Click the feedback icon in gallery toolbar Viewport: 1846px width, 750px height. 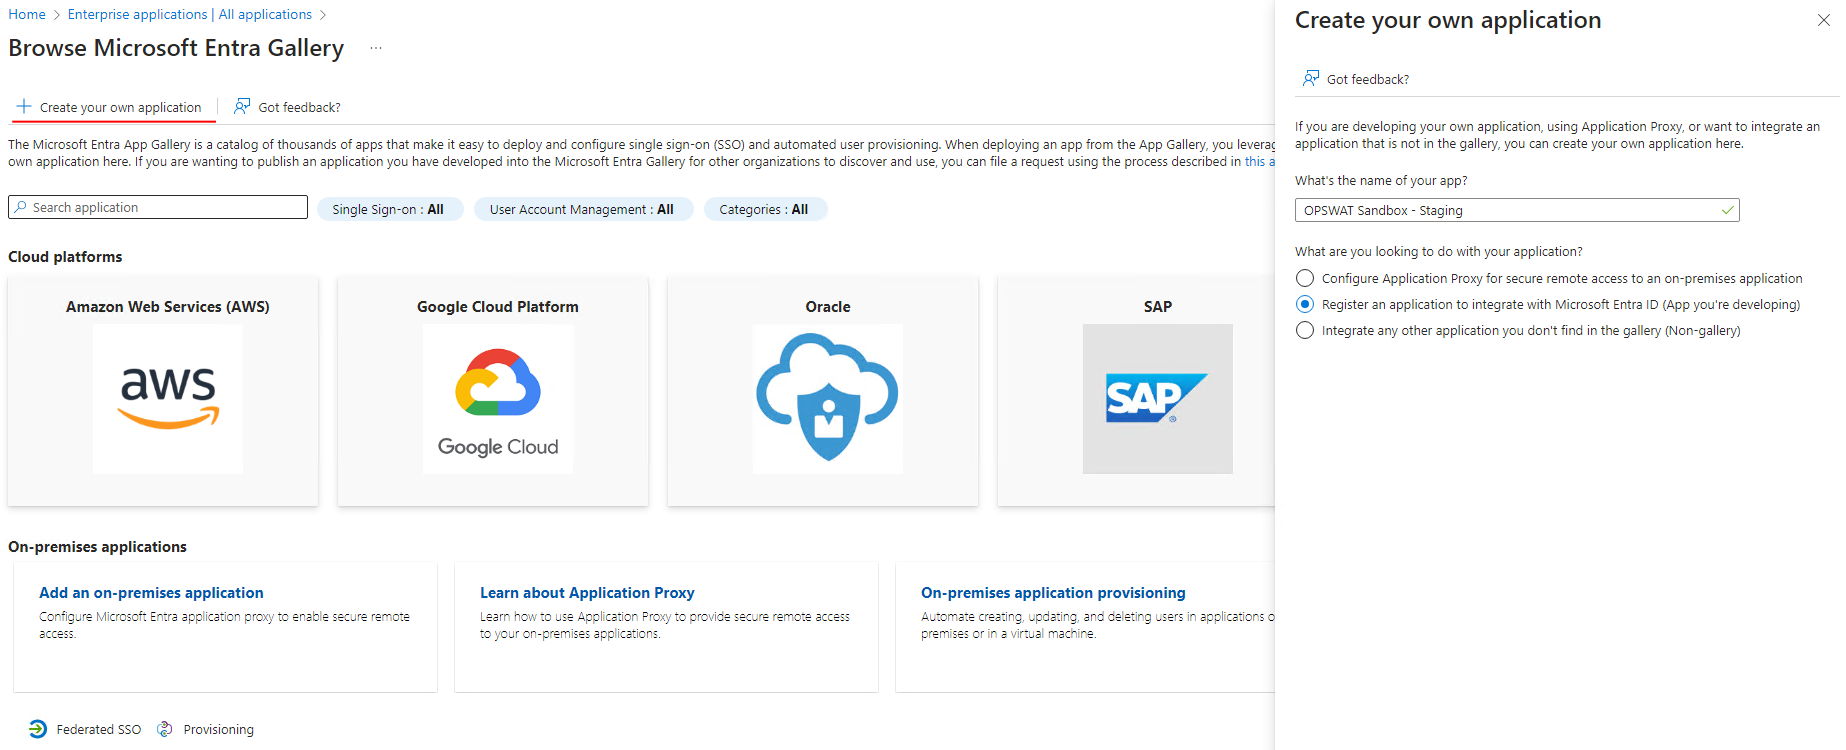(x=242, y=106)
